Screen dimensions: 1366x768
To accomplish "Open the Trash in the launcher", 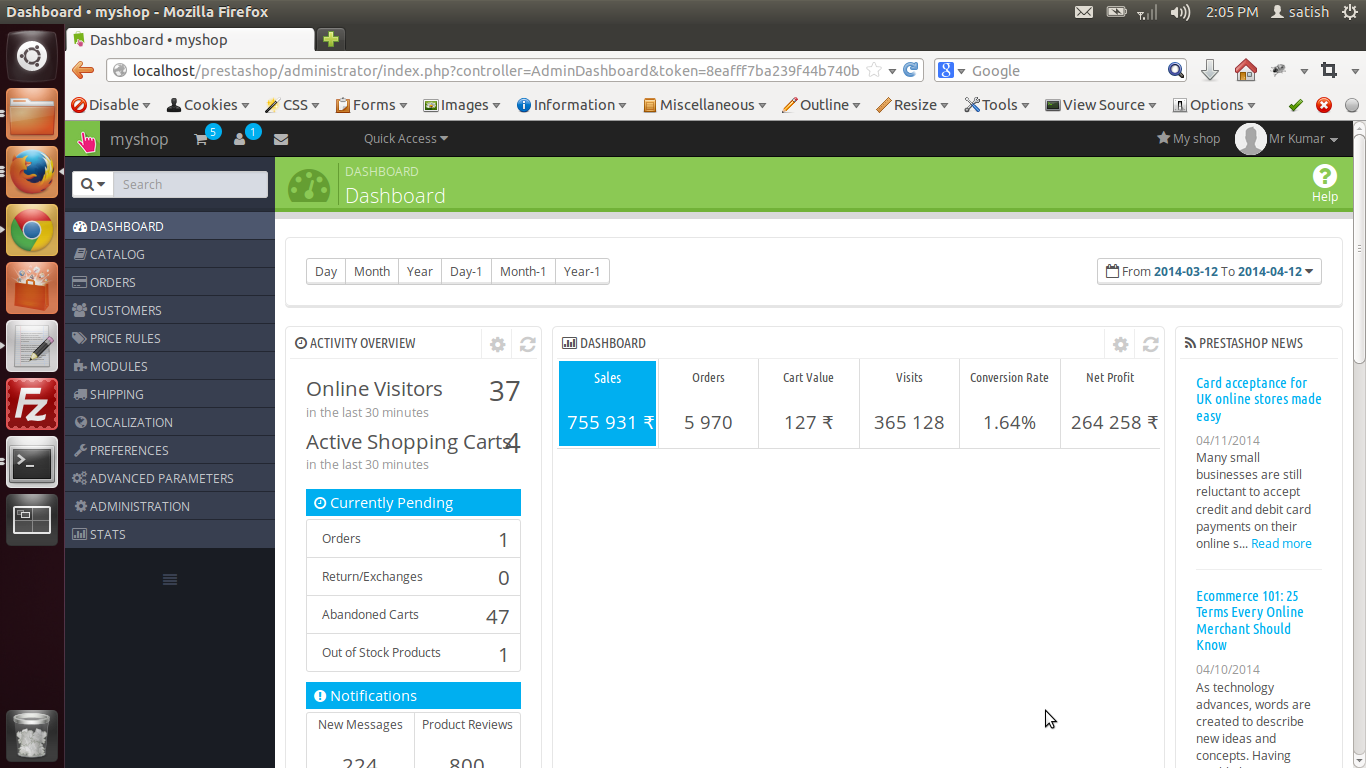I will click(32, 736).
